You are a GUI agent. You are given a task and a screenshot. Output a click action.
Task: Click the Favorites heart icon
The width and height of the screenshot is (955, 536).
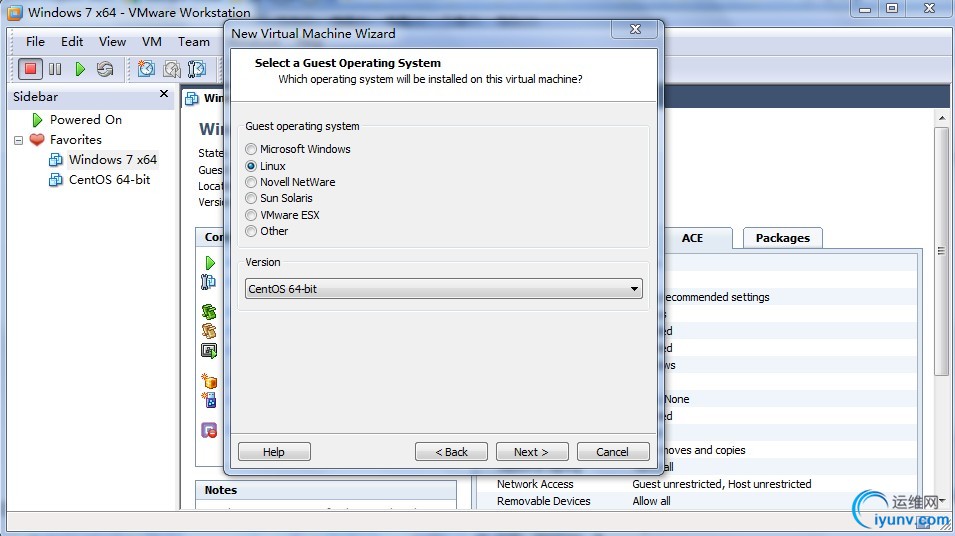pos(37,139)
